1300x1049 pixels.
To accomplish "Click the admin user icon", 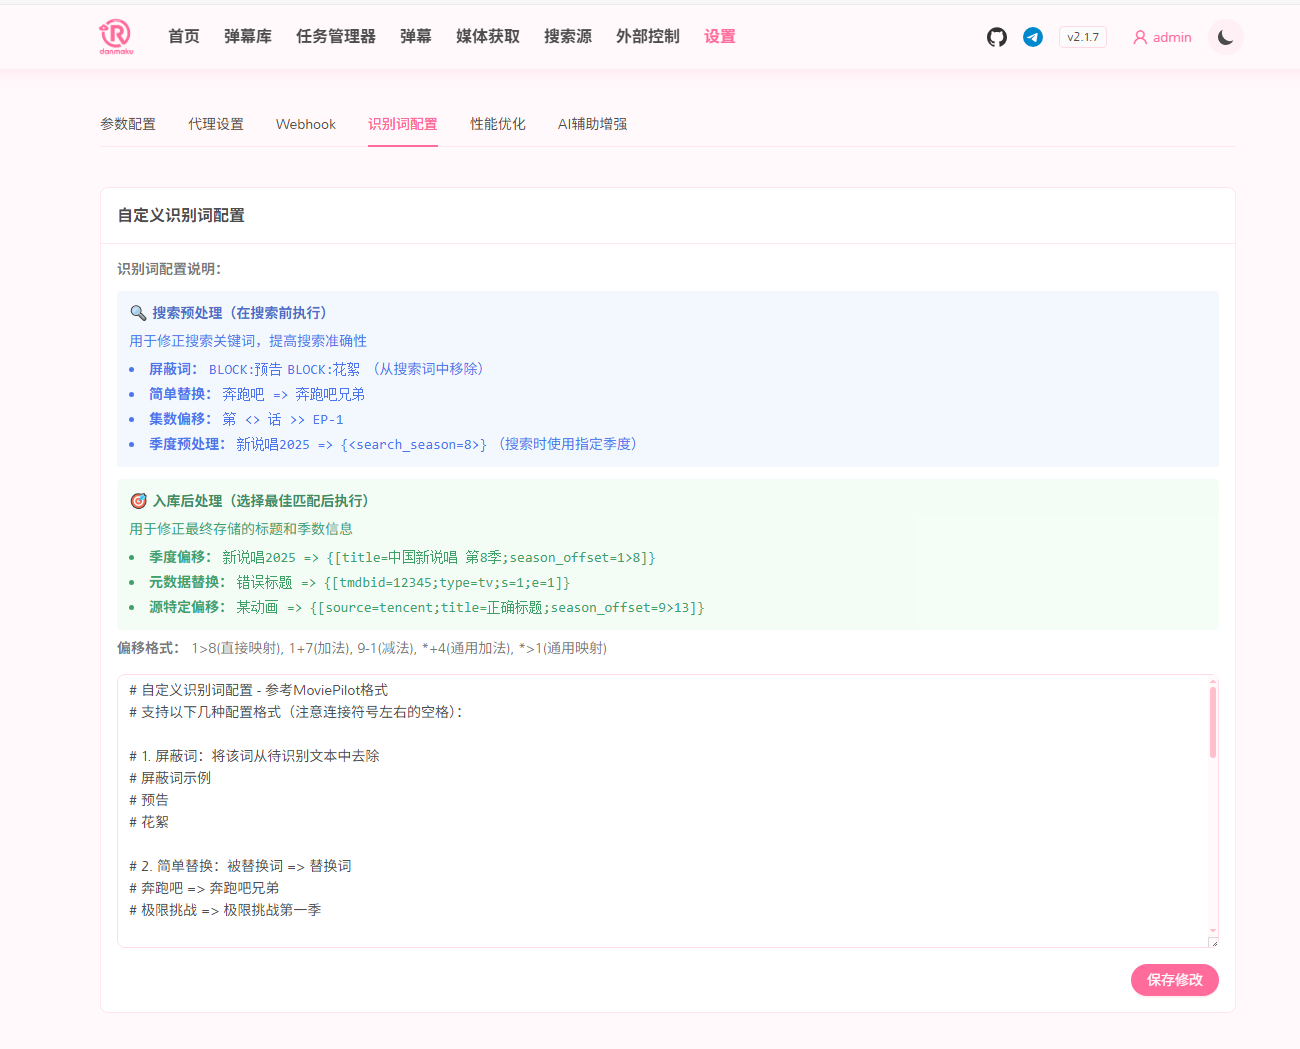I will [1140, 37].
